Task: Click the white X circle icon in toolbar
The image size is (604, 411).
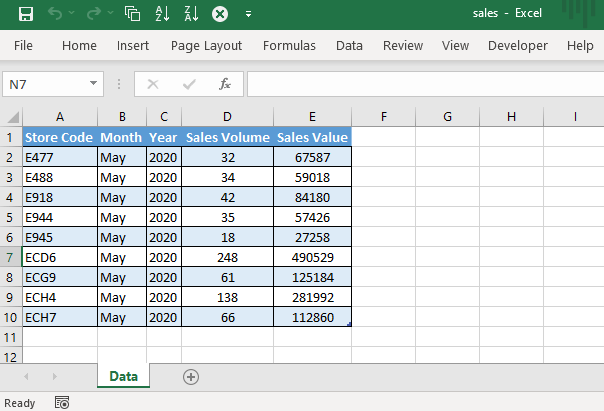Action: click(220, 14)
